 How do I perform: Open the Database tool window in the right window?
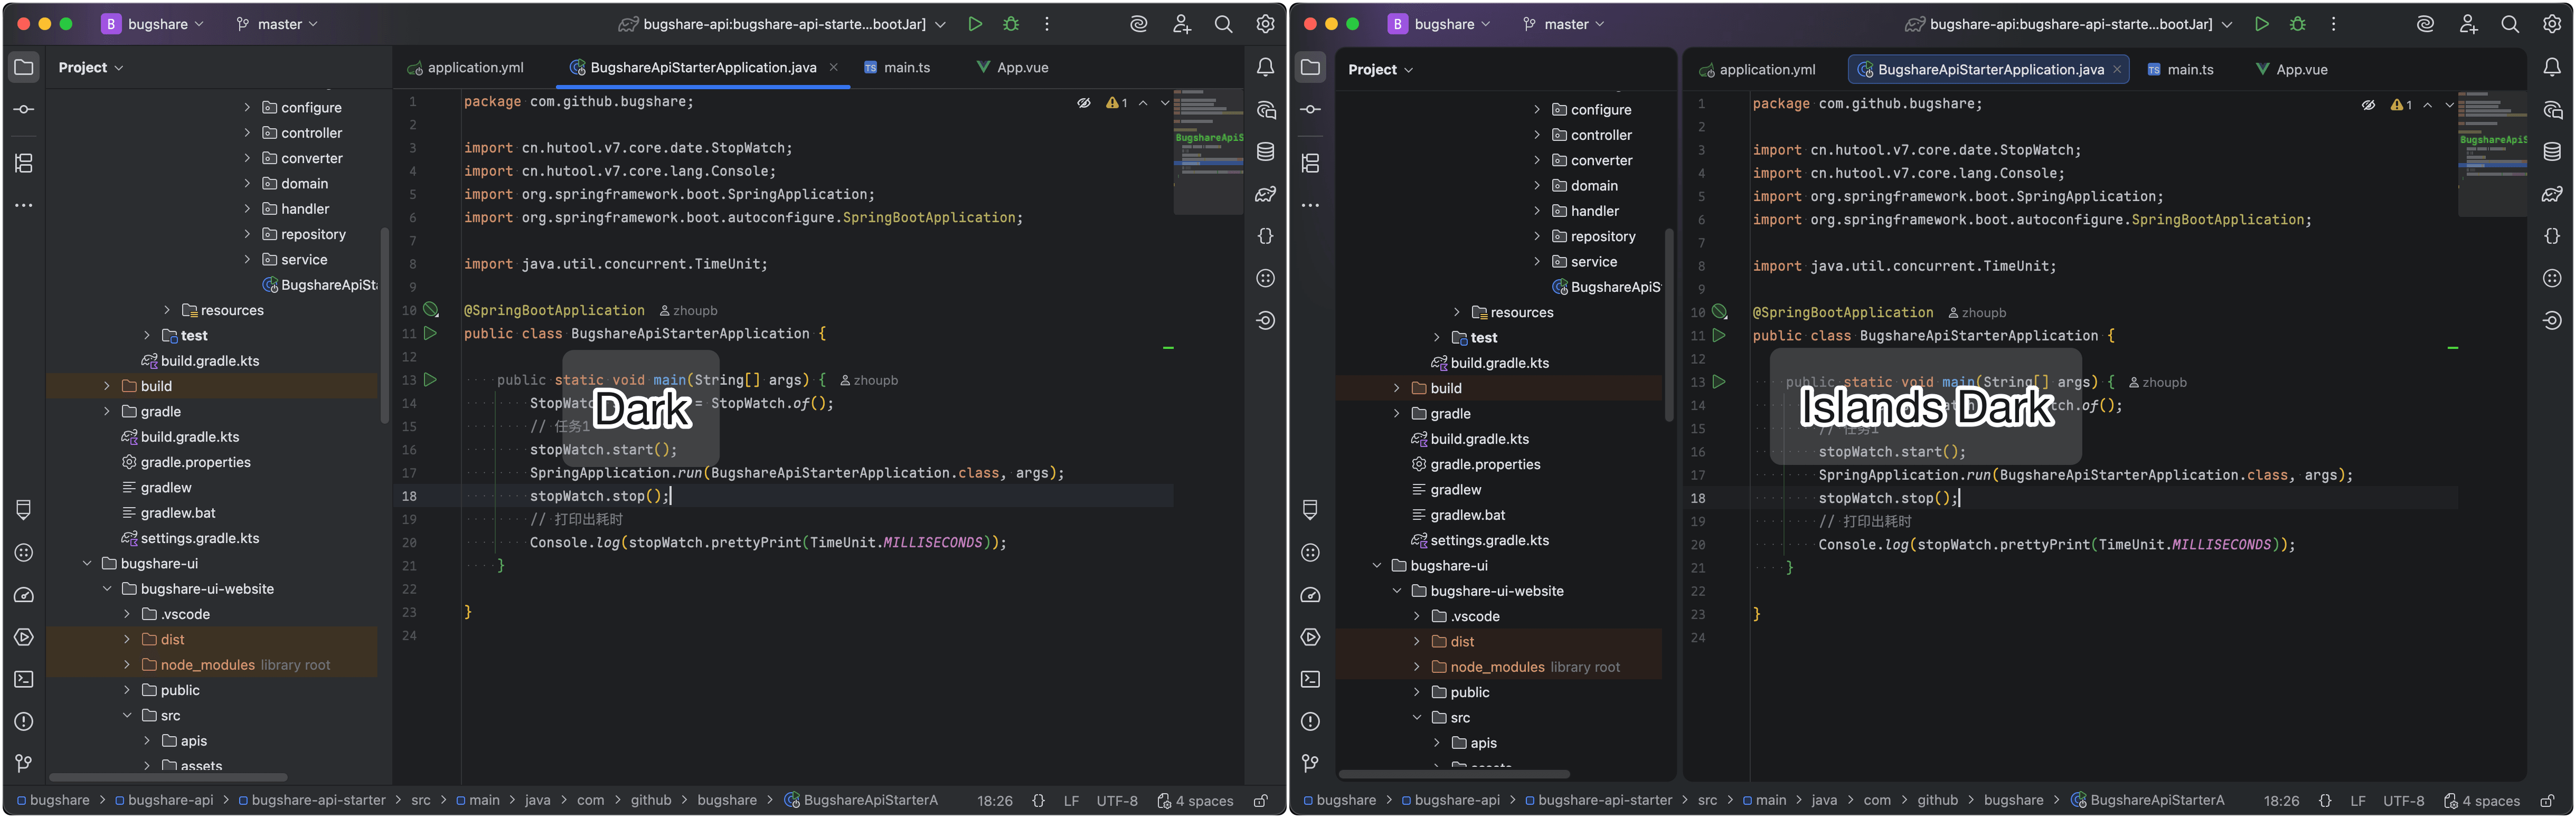2551,152
